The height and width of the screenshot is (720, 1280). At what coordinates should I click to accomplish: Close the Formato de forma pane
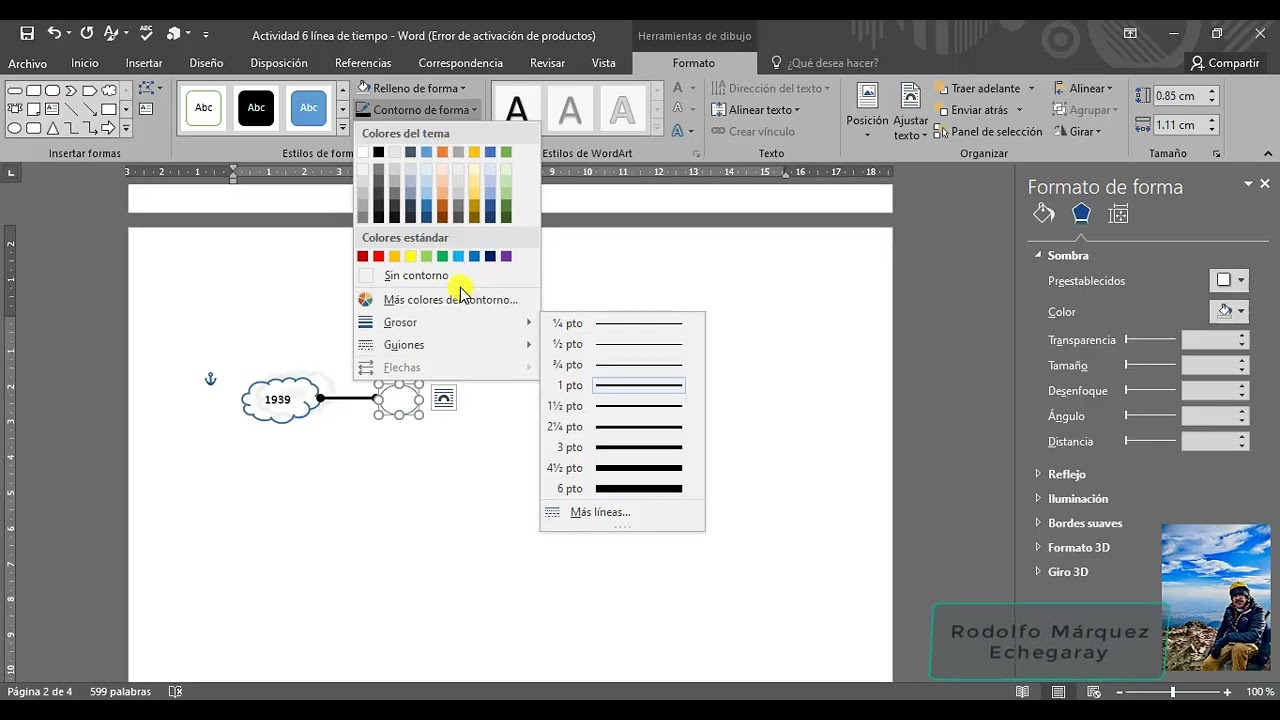[x=1265, y=184]
